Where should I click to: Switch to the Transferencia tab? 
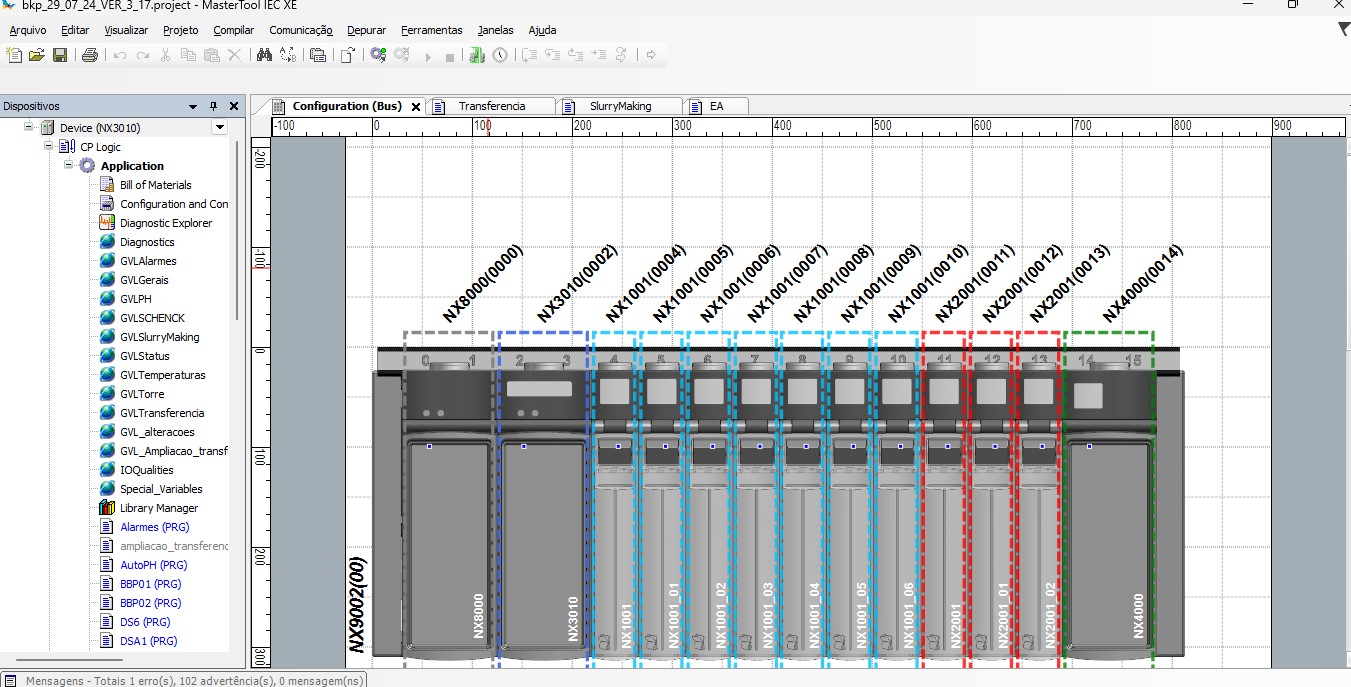(491, 106)
